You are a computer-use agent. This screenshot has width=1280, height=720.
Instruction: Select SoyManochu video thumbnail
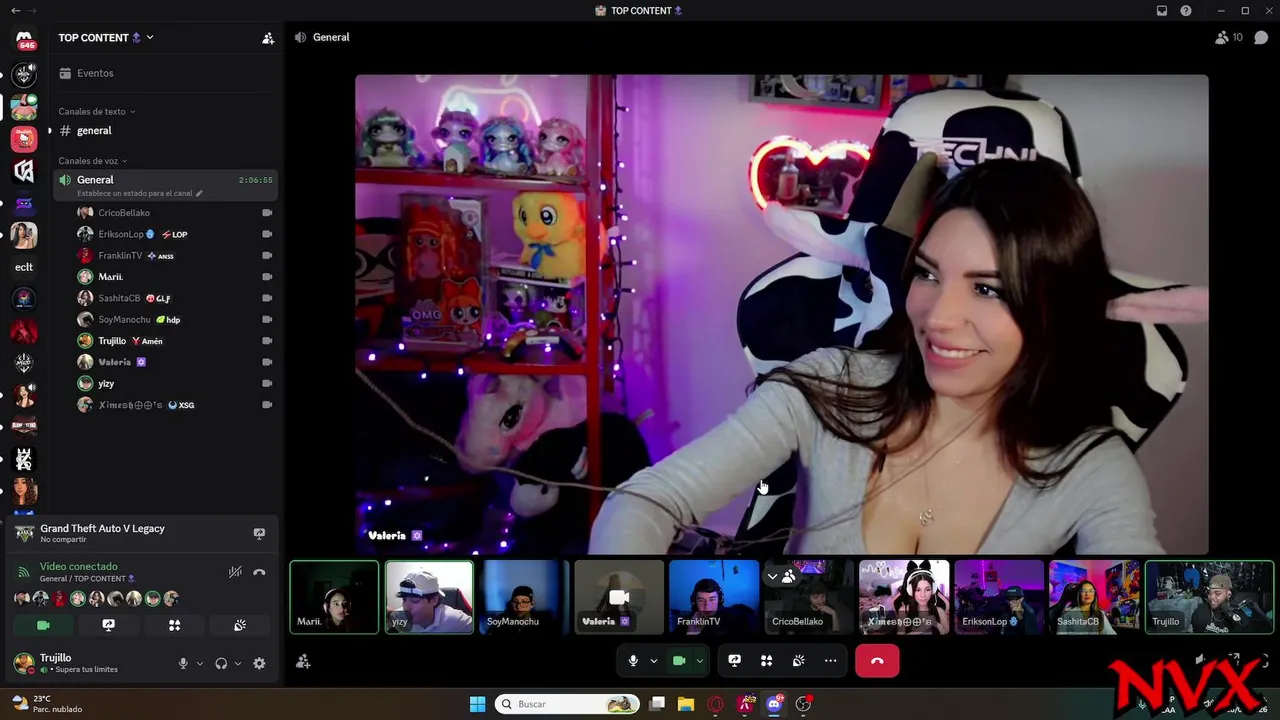(x=524, y=597)
